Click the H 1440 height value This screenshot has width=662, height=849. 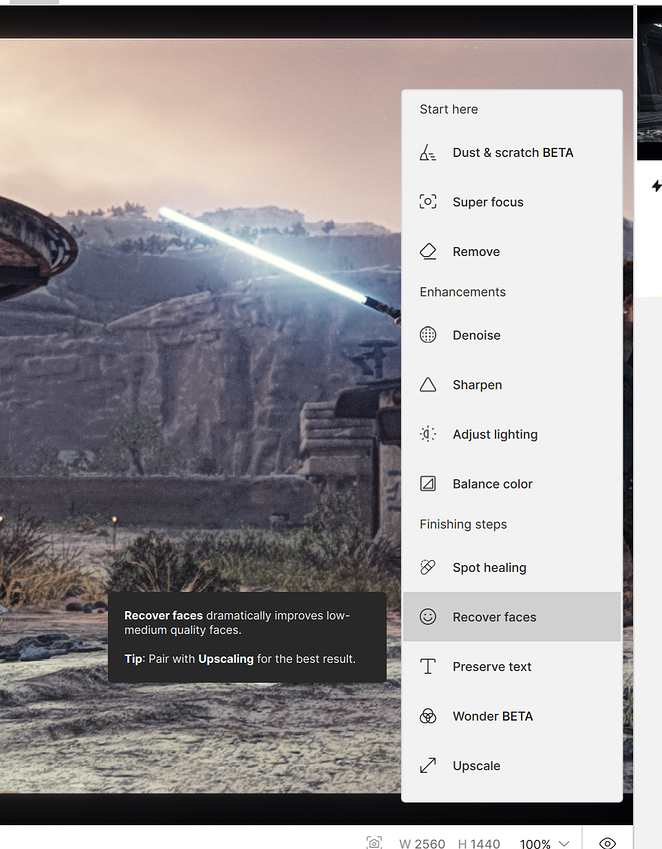[479, 843]
